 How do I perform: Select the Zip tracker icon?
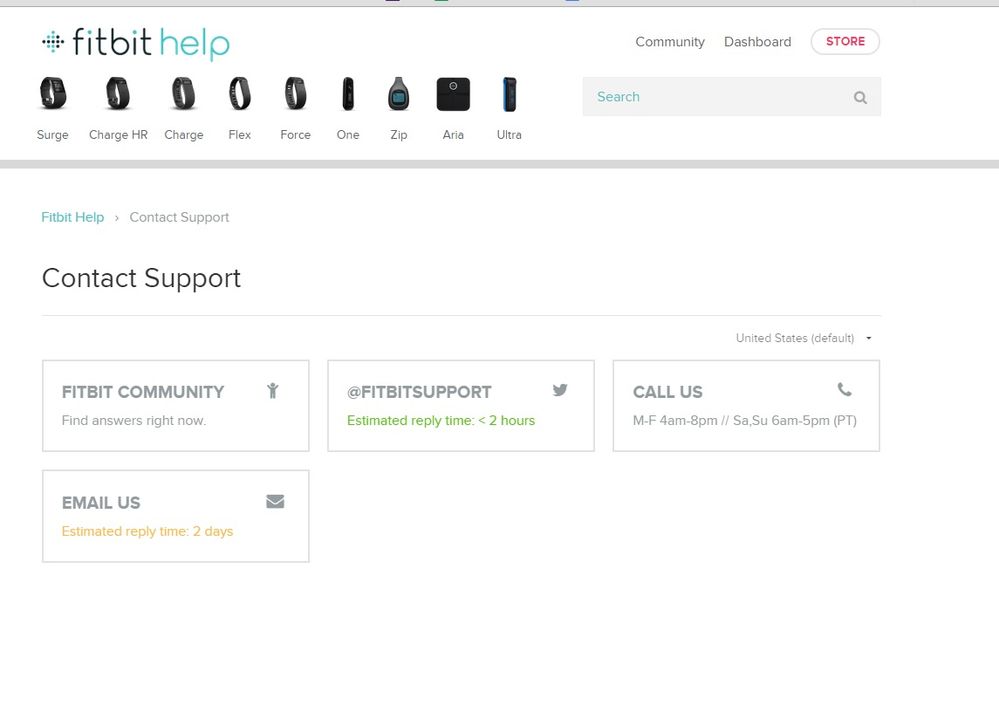[399, 94]
